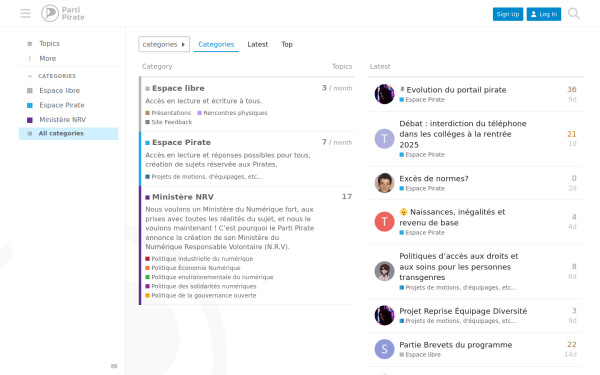The image size is (600, 375).
Task: Open topic Partie Brevets du programme
Action: click(x=455, y=345)
